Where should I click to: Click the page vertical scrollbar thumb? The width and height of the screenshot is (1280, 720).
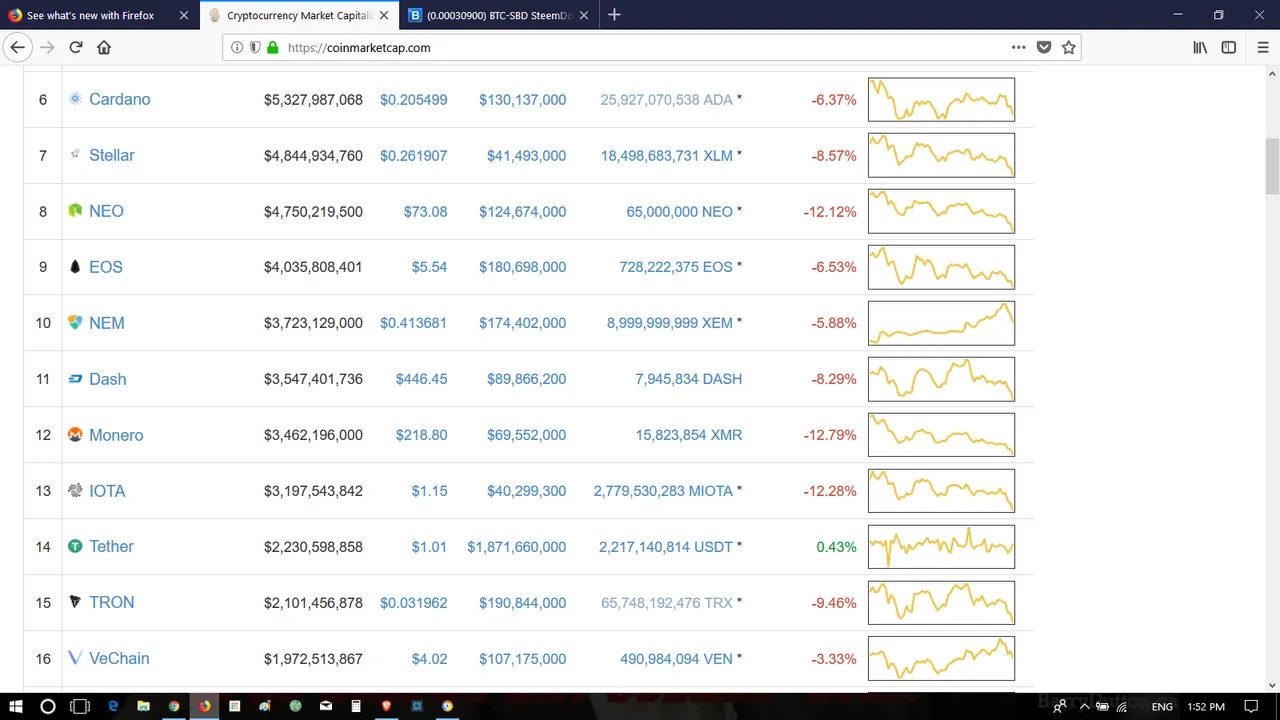pyautogui.click(x=1272, y=167)
